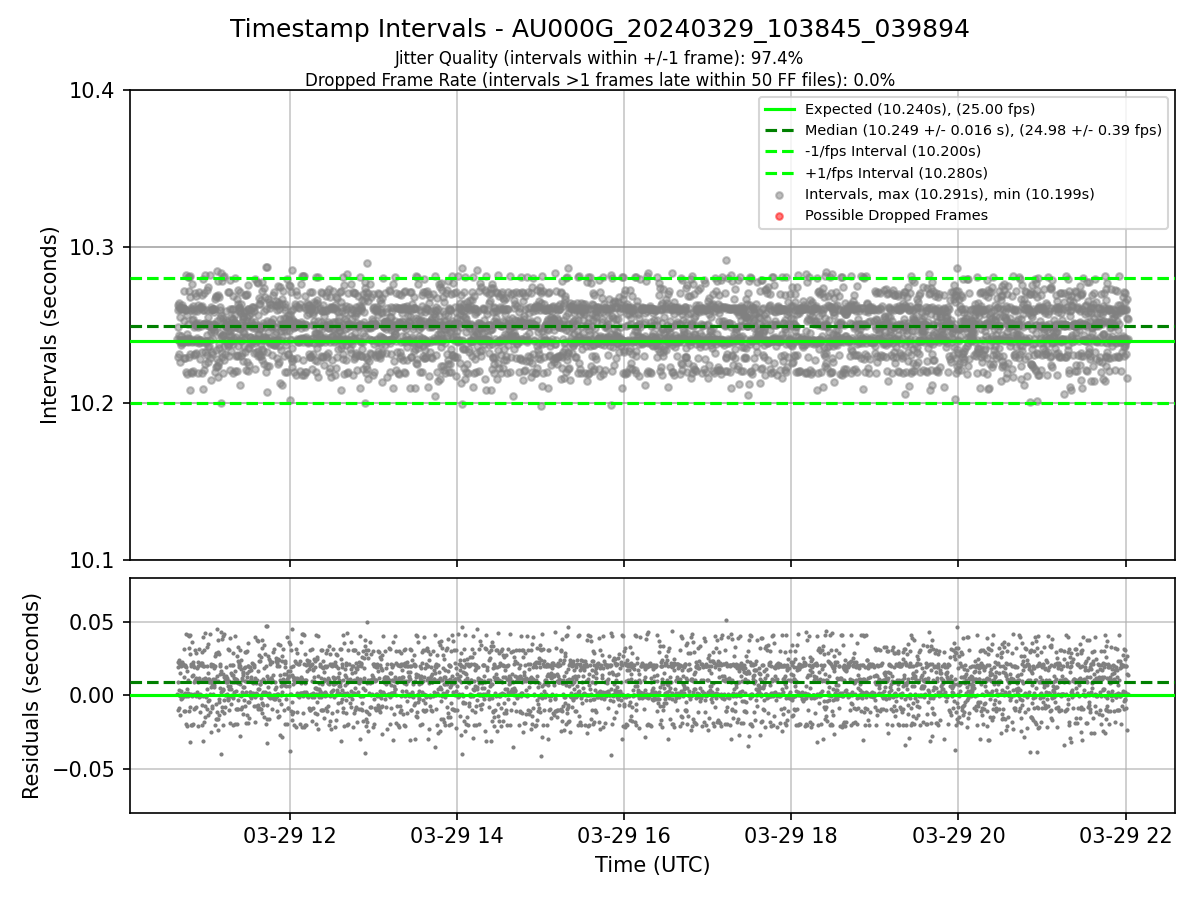Click the '03-29 22' x-axis tick label
Screen dimensions: 1200x900
[x=1126, y=836]
